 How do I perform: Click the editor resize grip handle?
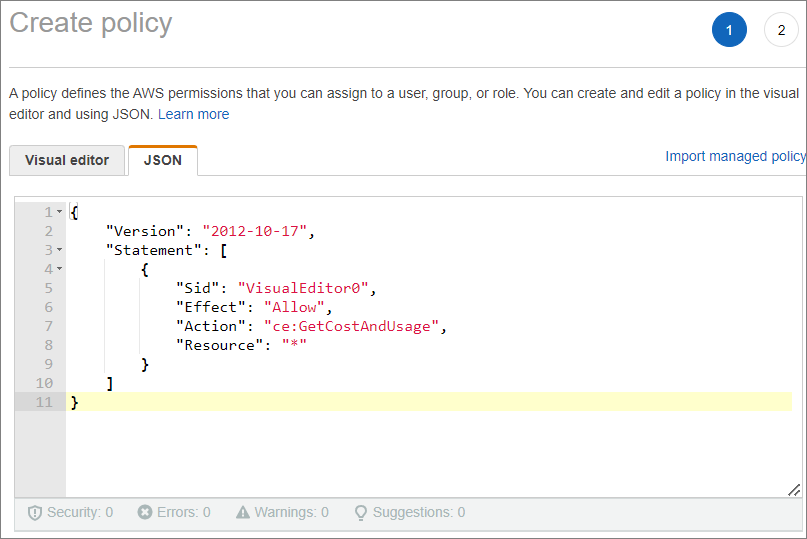pyautogui.click(x=794, y=490)
